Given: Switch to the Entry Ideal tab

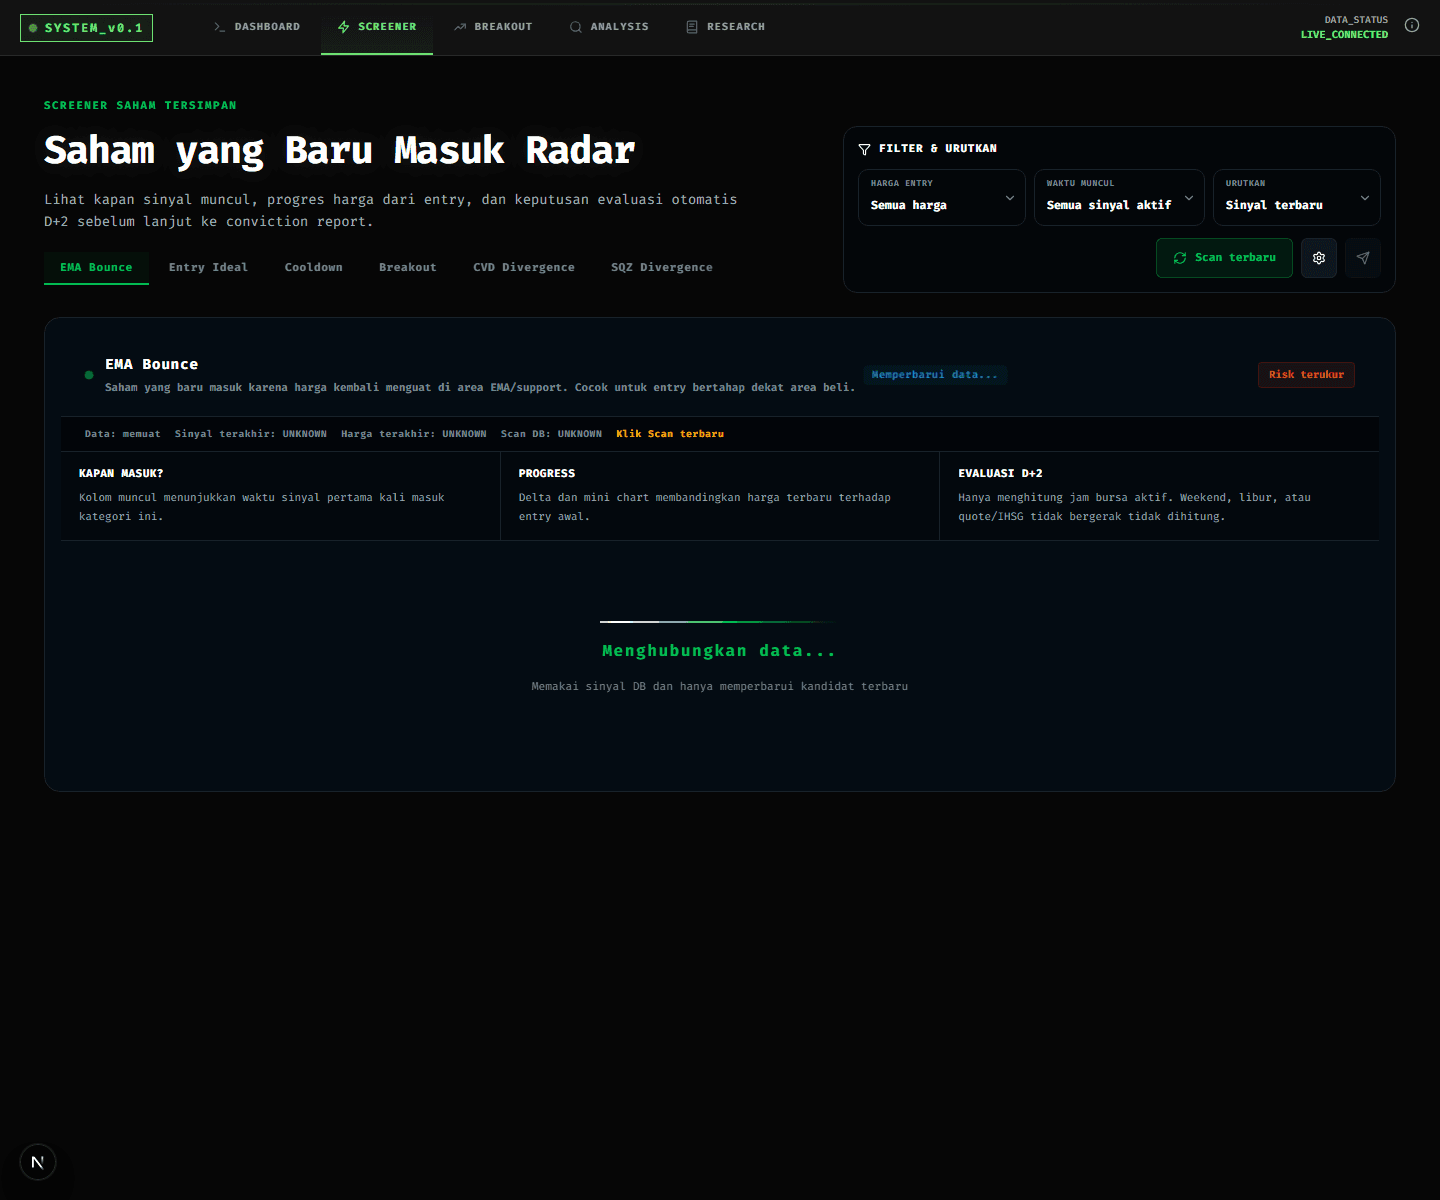Looking at the screenshot, I should [208, 268].
